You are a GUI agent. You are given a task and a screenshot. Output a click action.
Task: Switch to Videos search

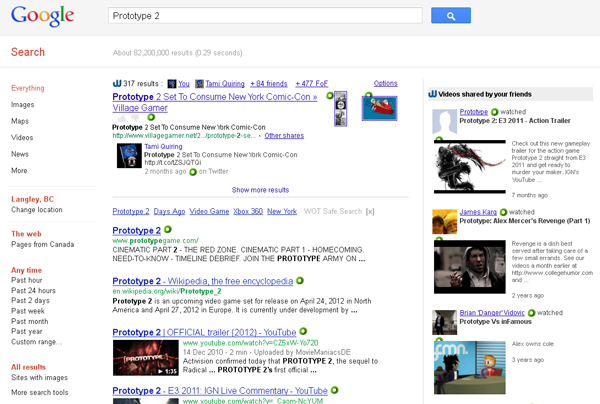coord(22,137)
